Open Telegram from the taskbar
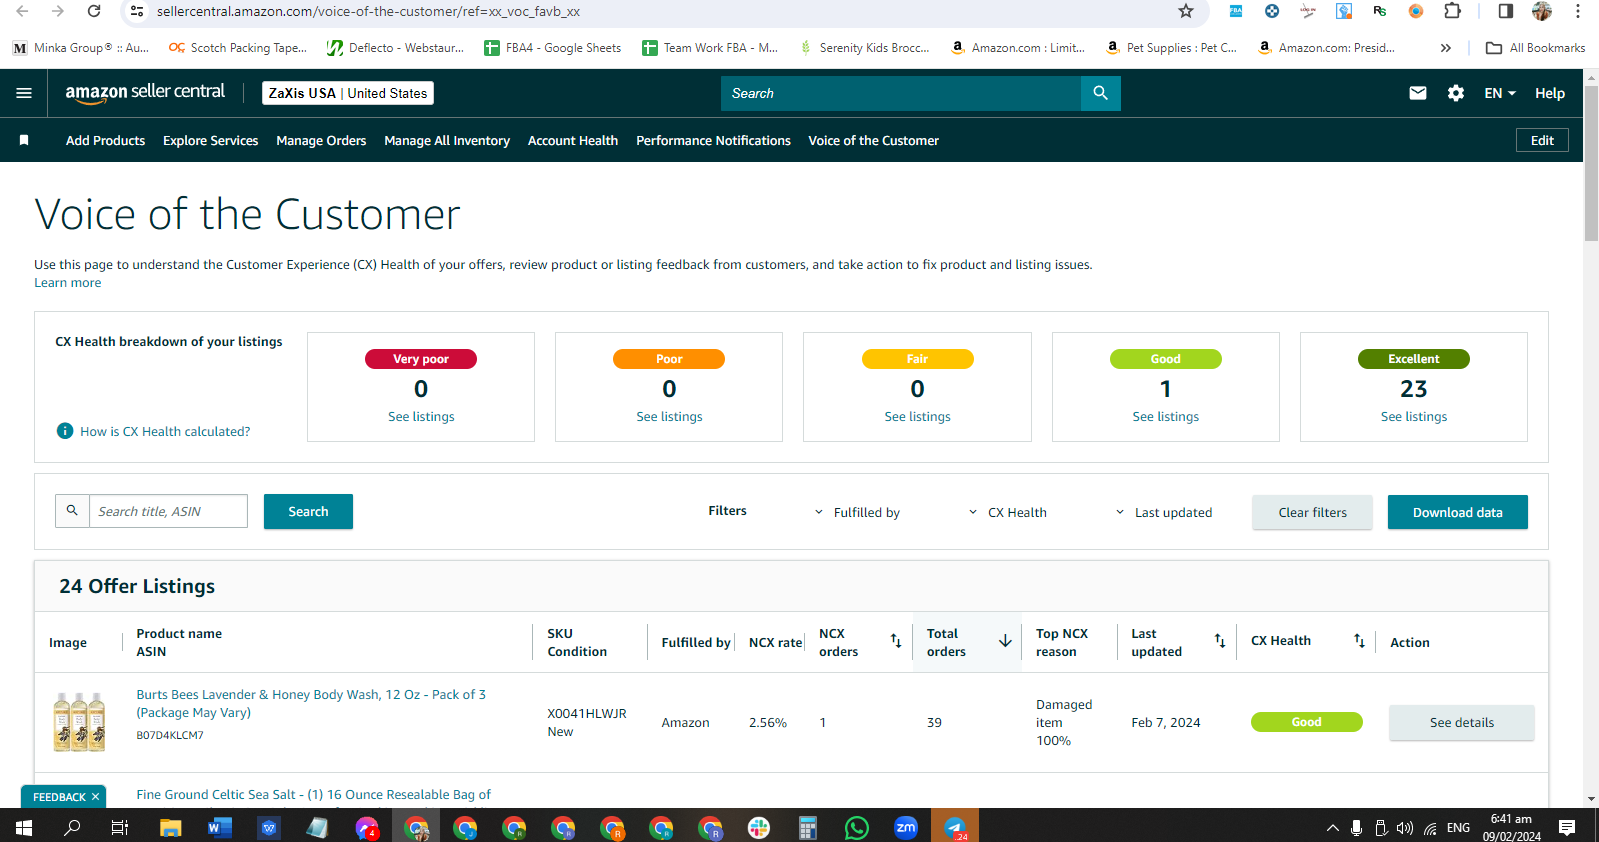This screenshot has height=842, width=1599. point(955,827)
